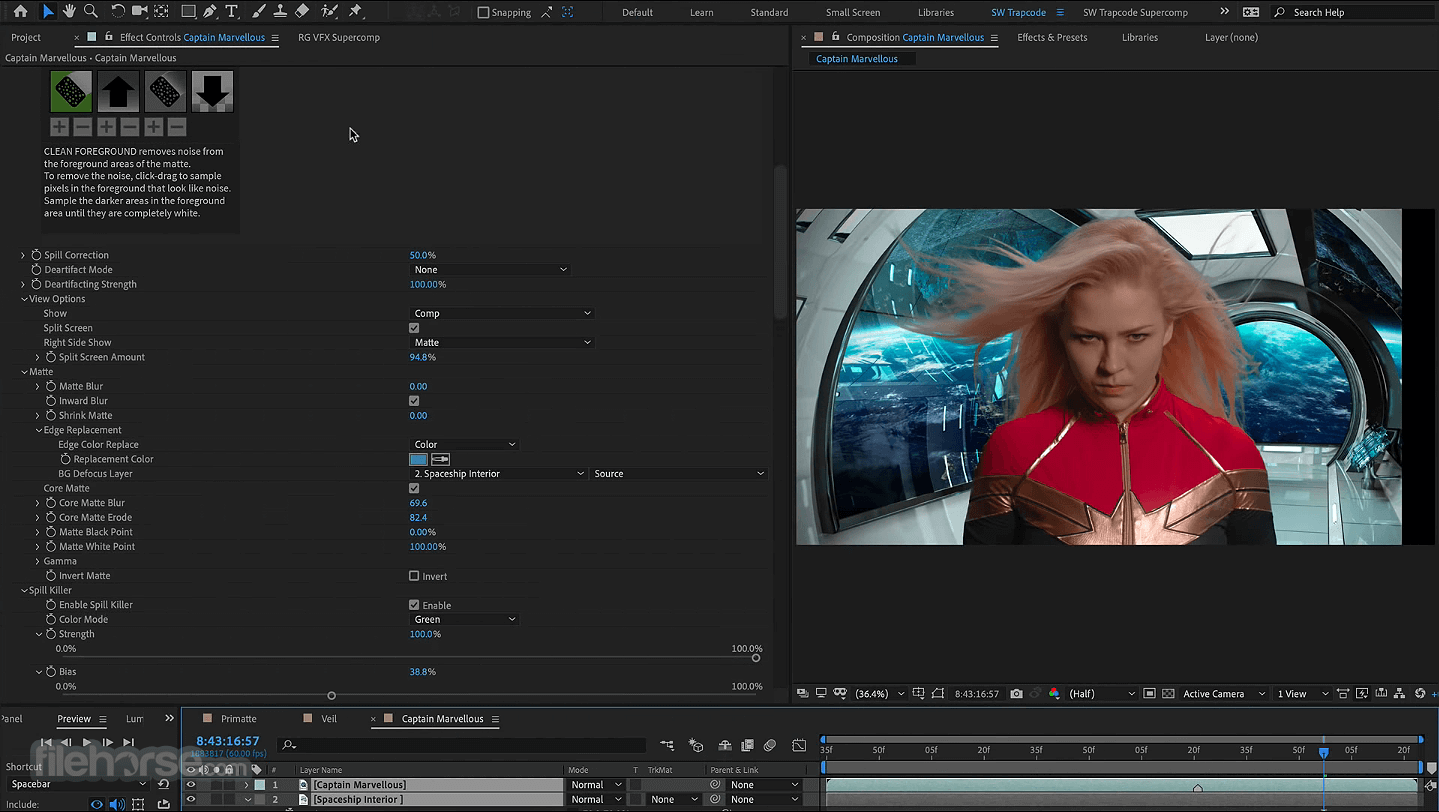Select the Puppet Pin tool
Viewport: 1439px width, 812px height.
[x=356, y=12]
